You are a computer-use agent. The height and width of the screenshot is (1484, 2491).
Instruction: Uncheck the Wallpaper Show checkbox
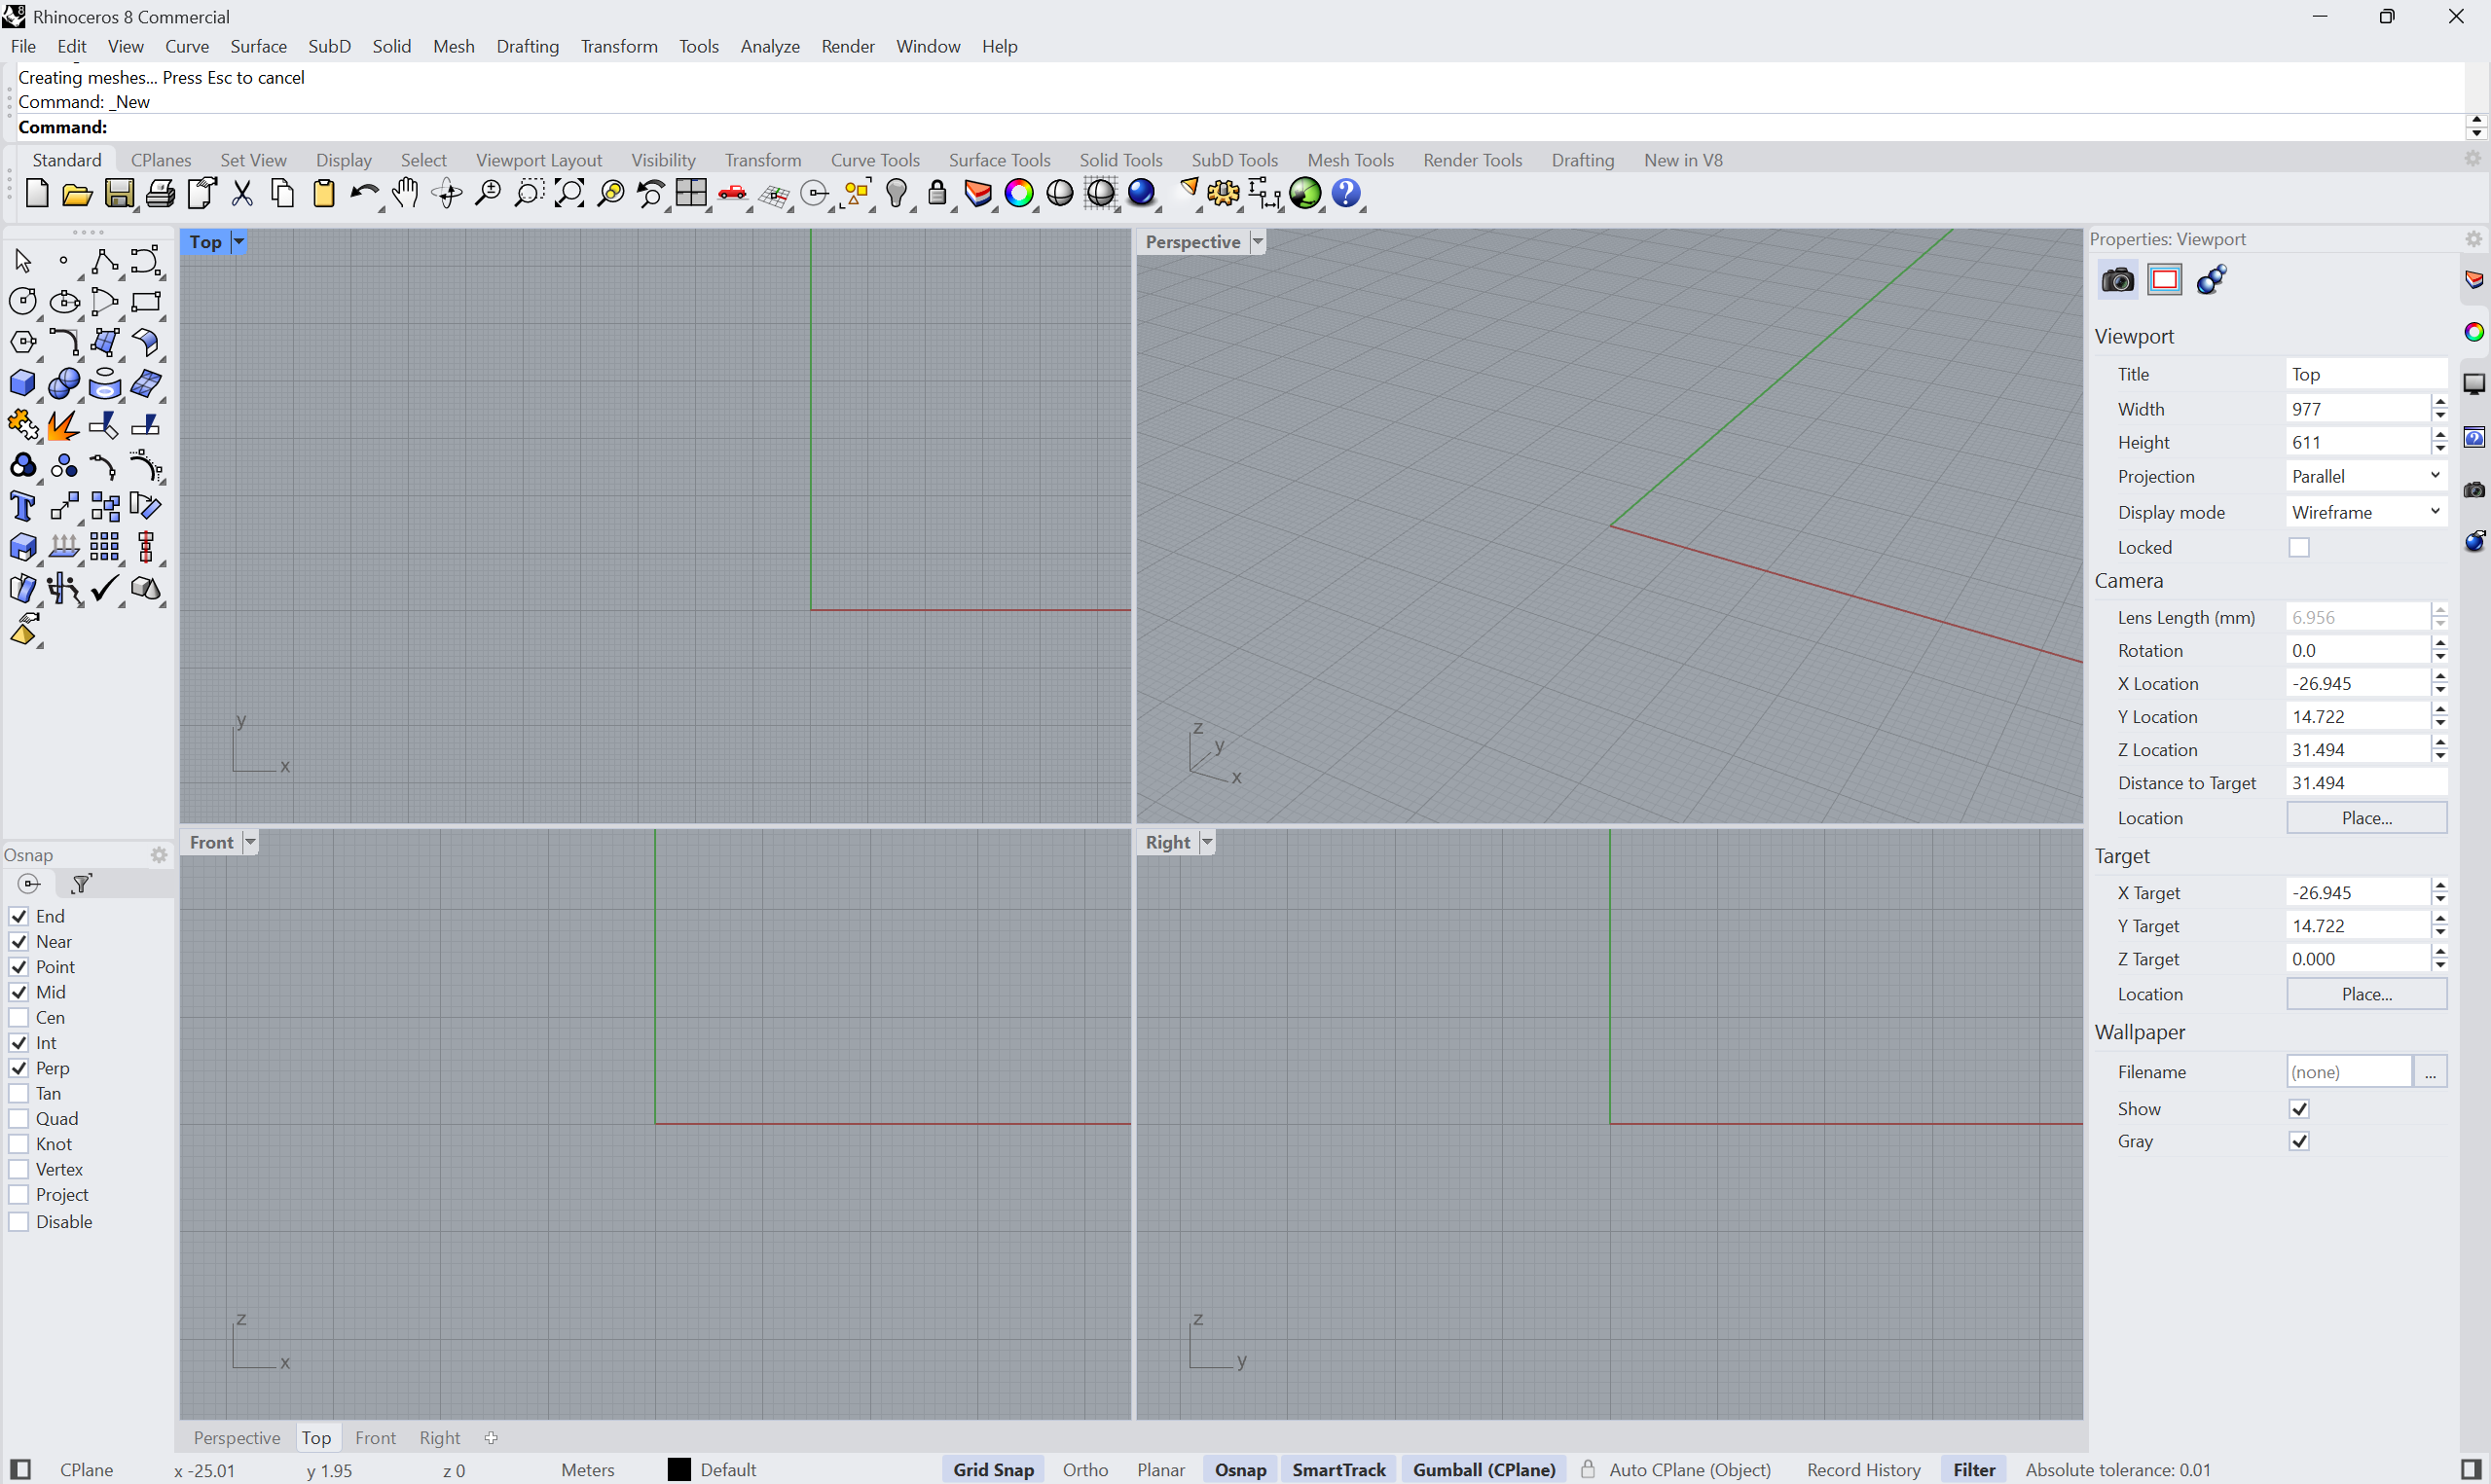(2299, 1108)
